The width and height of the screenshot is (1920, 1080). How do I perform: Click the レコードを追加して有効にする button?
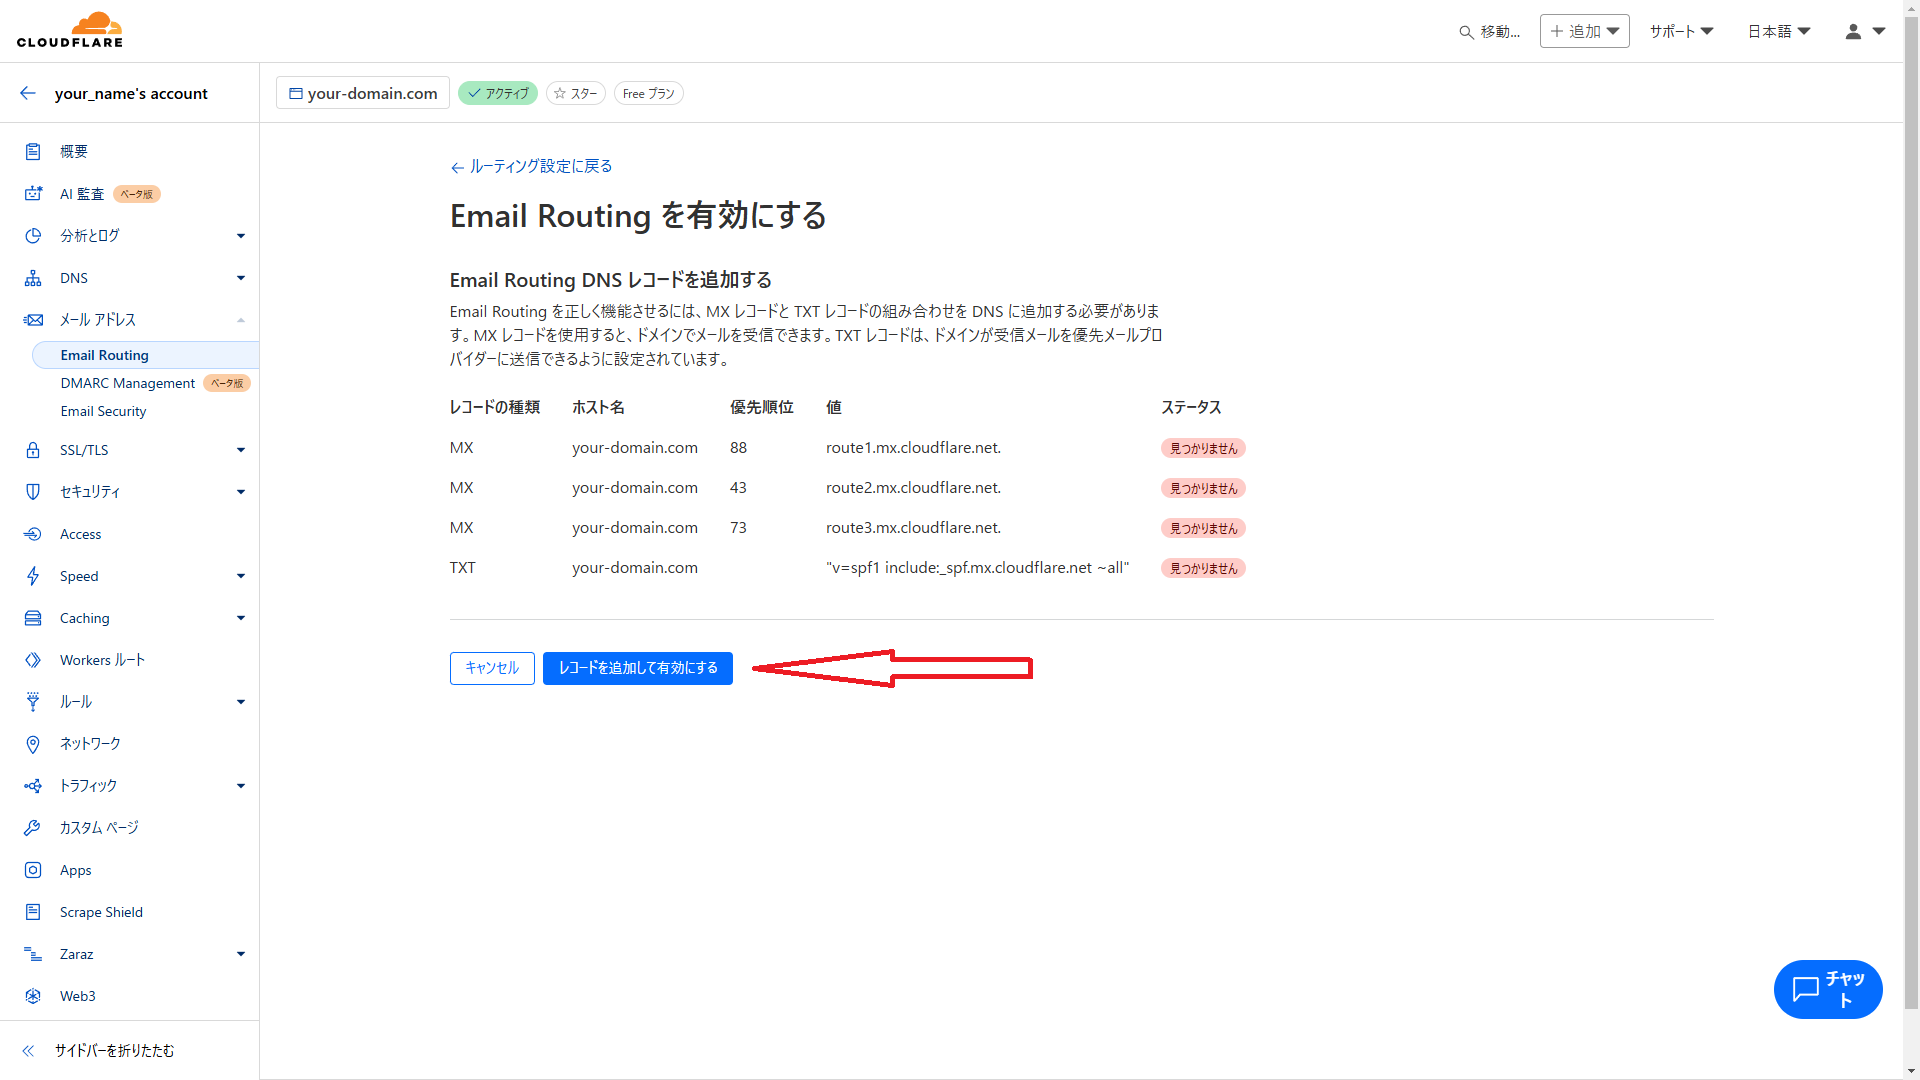coord(637,668)
